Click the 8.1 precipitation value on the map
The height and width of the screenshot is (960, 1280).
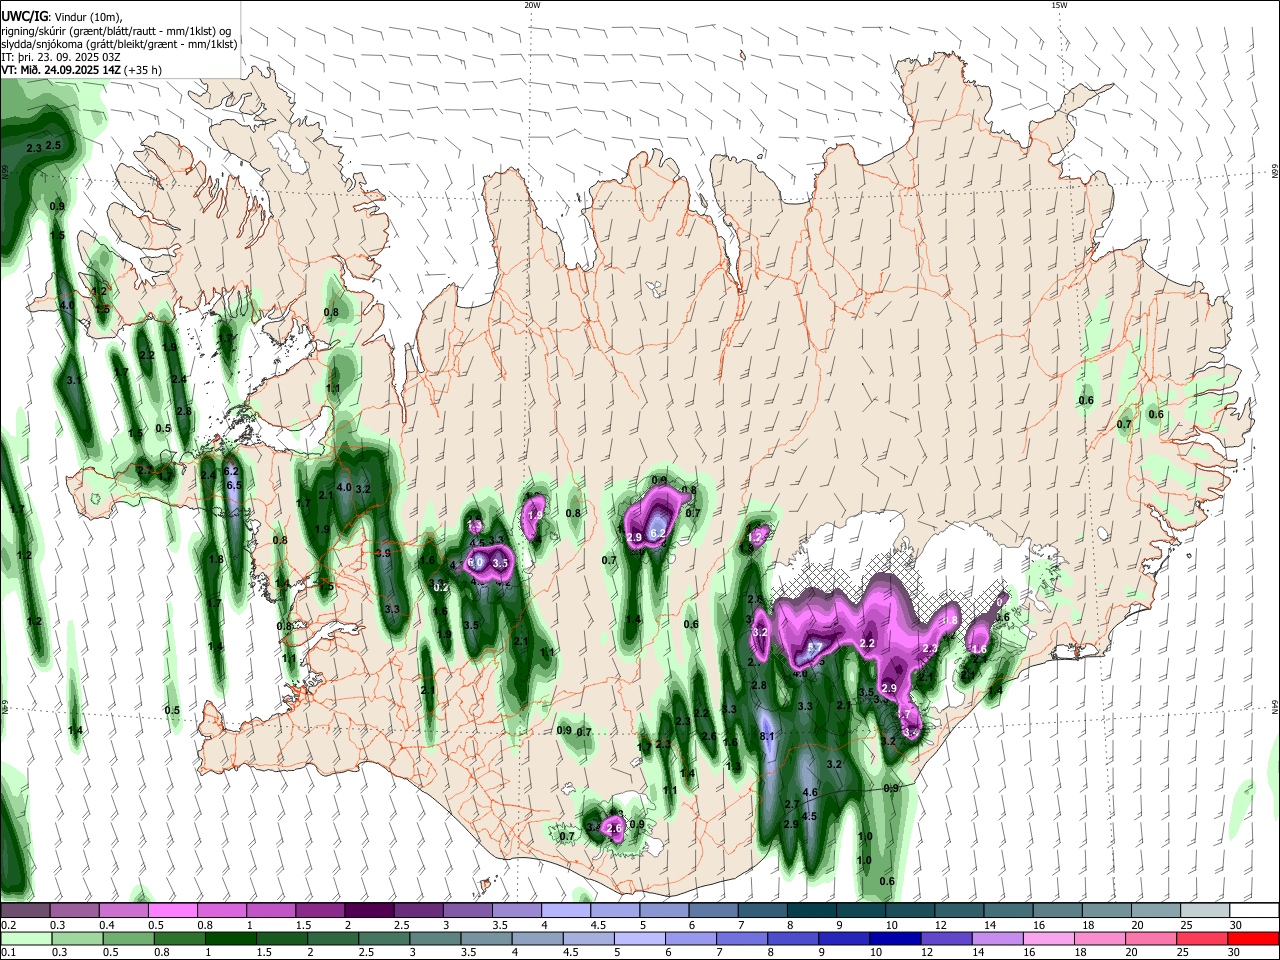tap(768, 737)
